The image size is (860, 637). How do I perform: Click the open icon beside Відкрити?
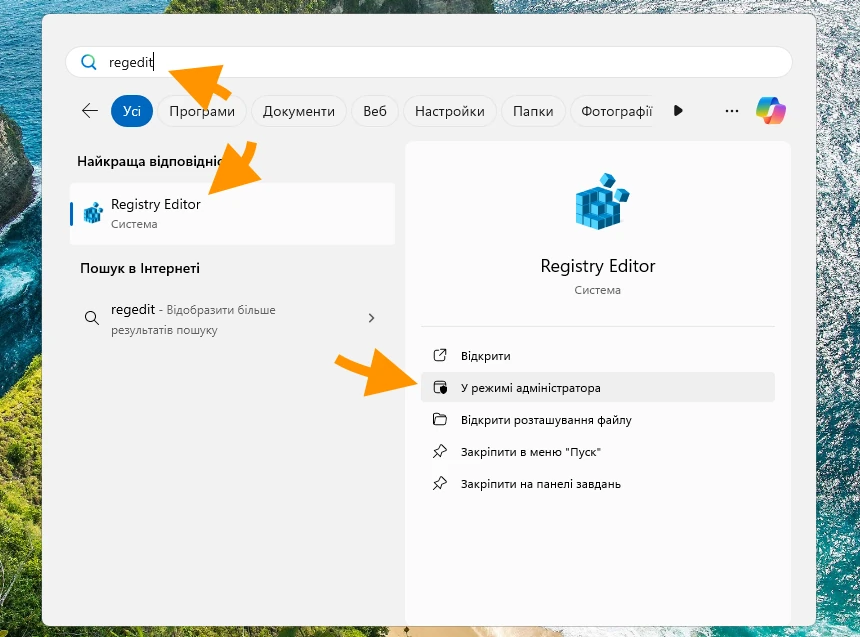tap(440, 355)
